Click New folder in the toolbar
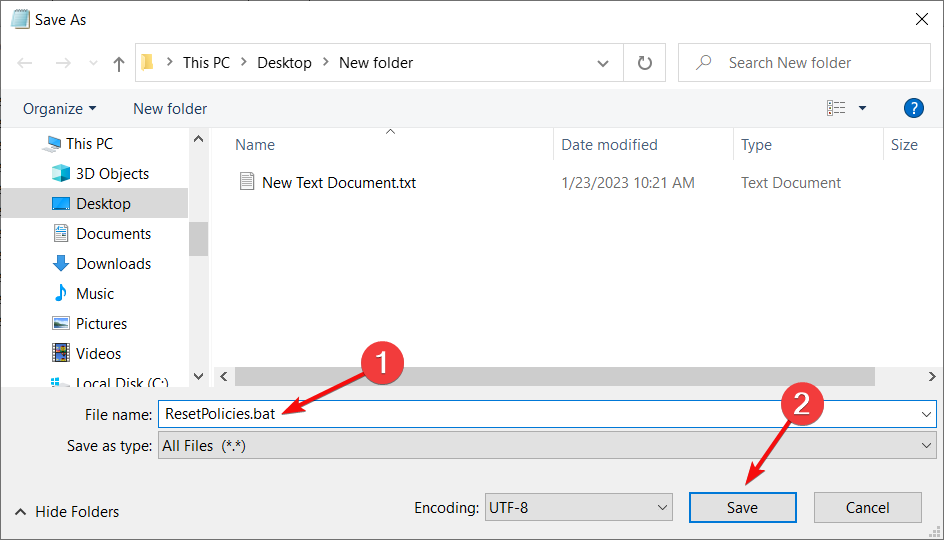The height and width of the screenshot is (540, 944). coord(170,108)
